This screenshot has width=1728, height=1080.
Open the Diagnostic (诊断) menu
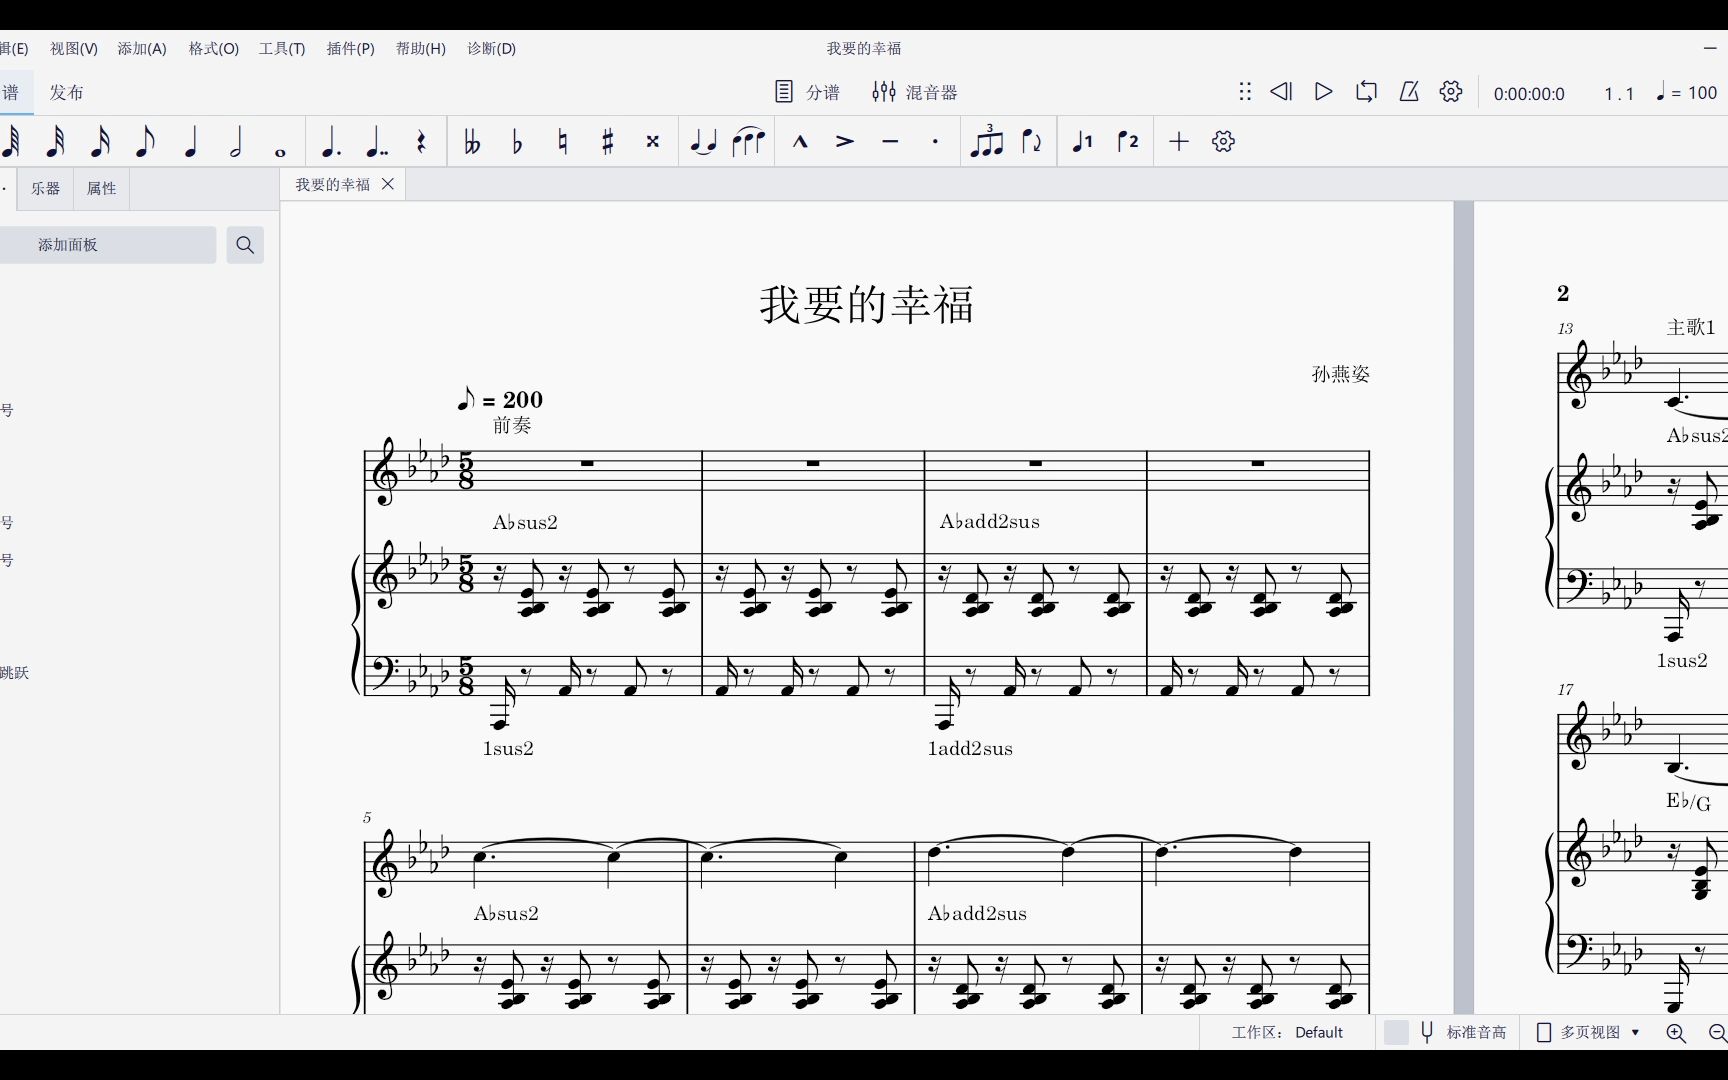[x=492, y=48]
